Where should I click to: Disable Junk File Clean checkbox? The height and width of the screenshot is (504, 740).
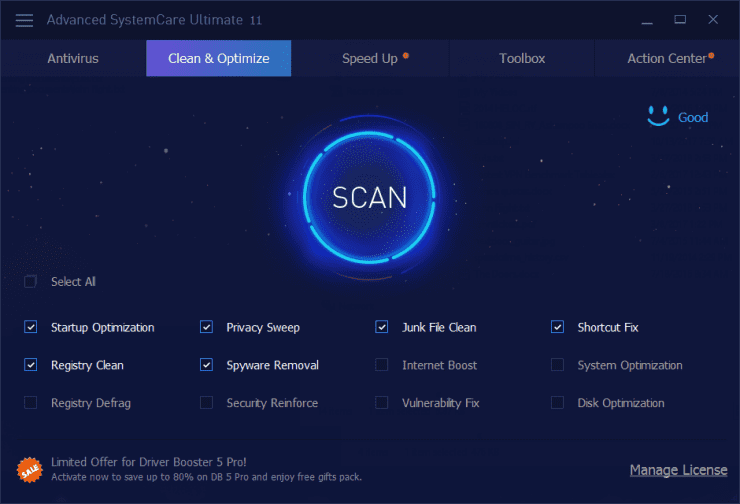(x=382, y=327)
